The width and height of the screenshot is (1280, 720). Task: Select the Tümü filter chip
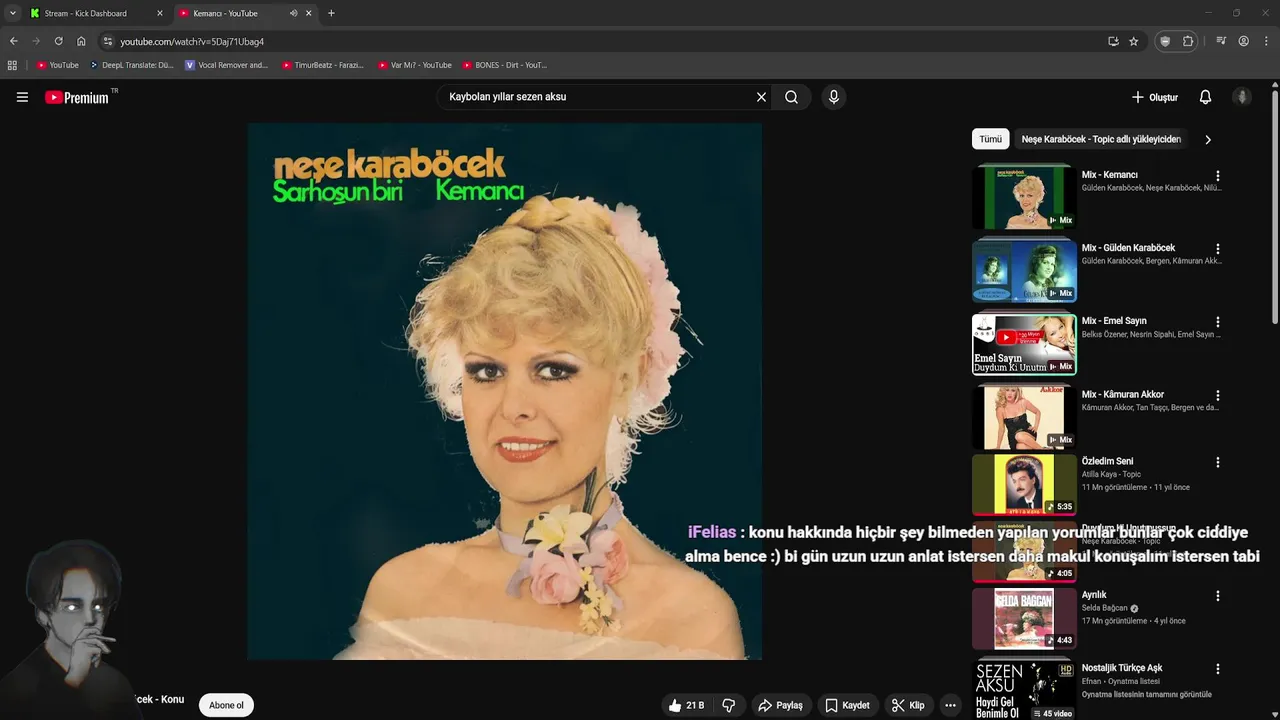pyautogui.click(x=990, y=139)
